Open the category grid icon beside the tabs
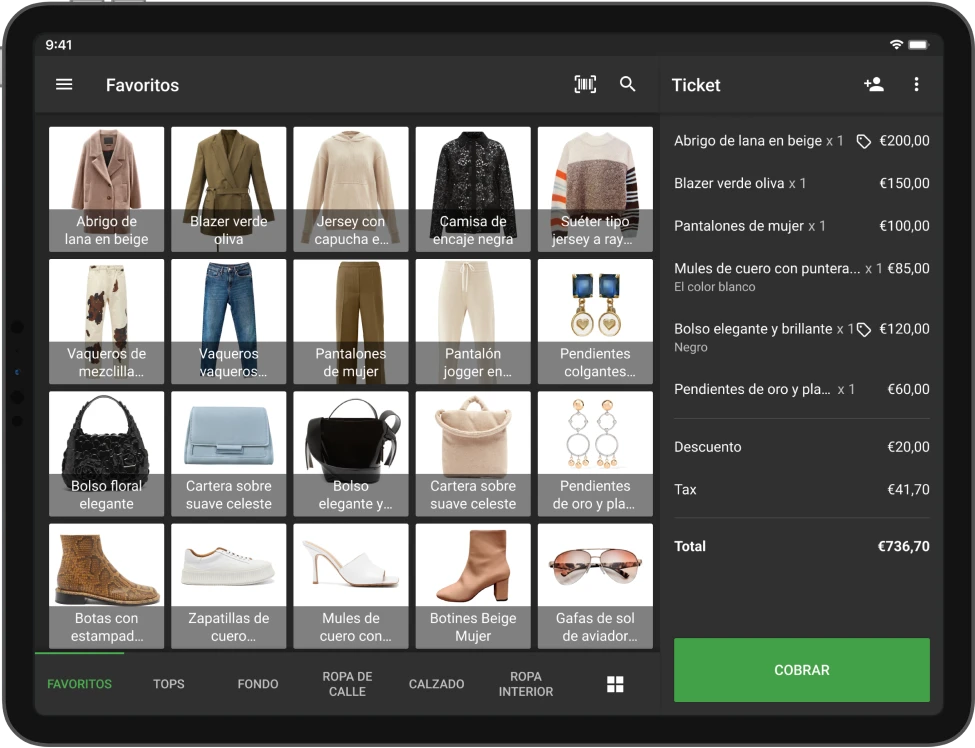The height and width of the screenshot is (748, 975). [x=614, y=684]
